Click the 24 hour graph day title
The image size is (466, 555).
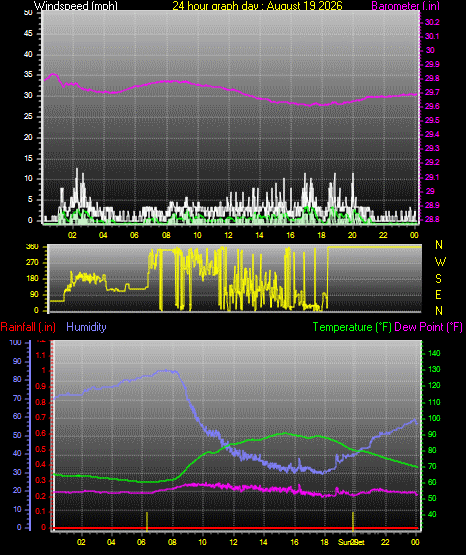point(258,5)
